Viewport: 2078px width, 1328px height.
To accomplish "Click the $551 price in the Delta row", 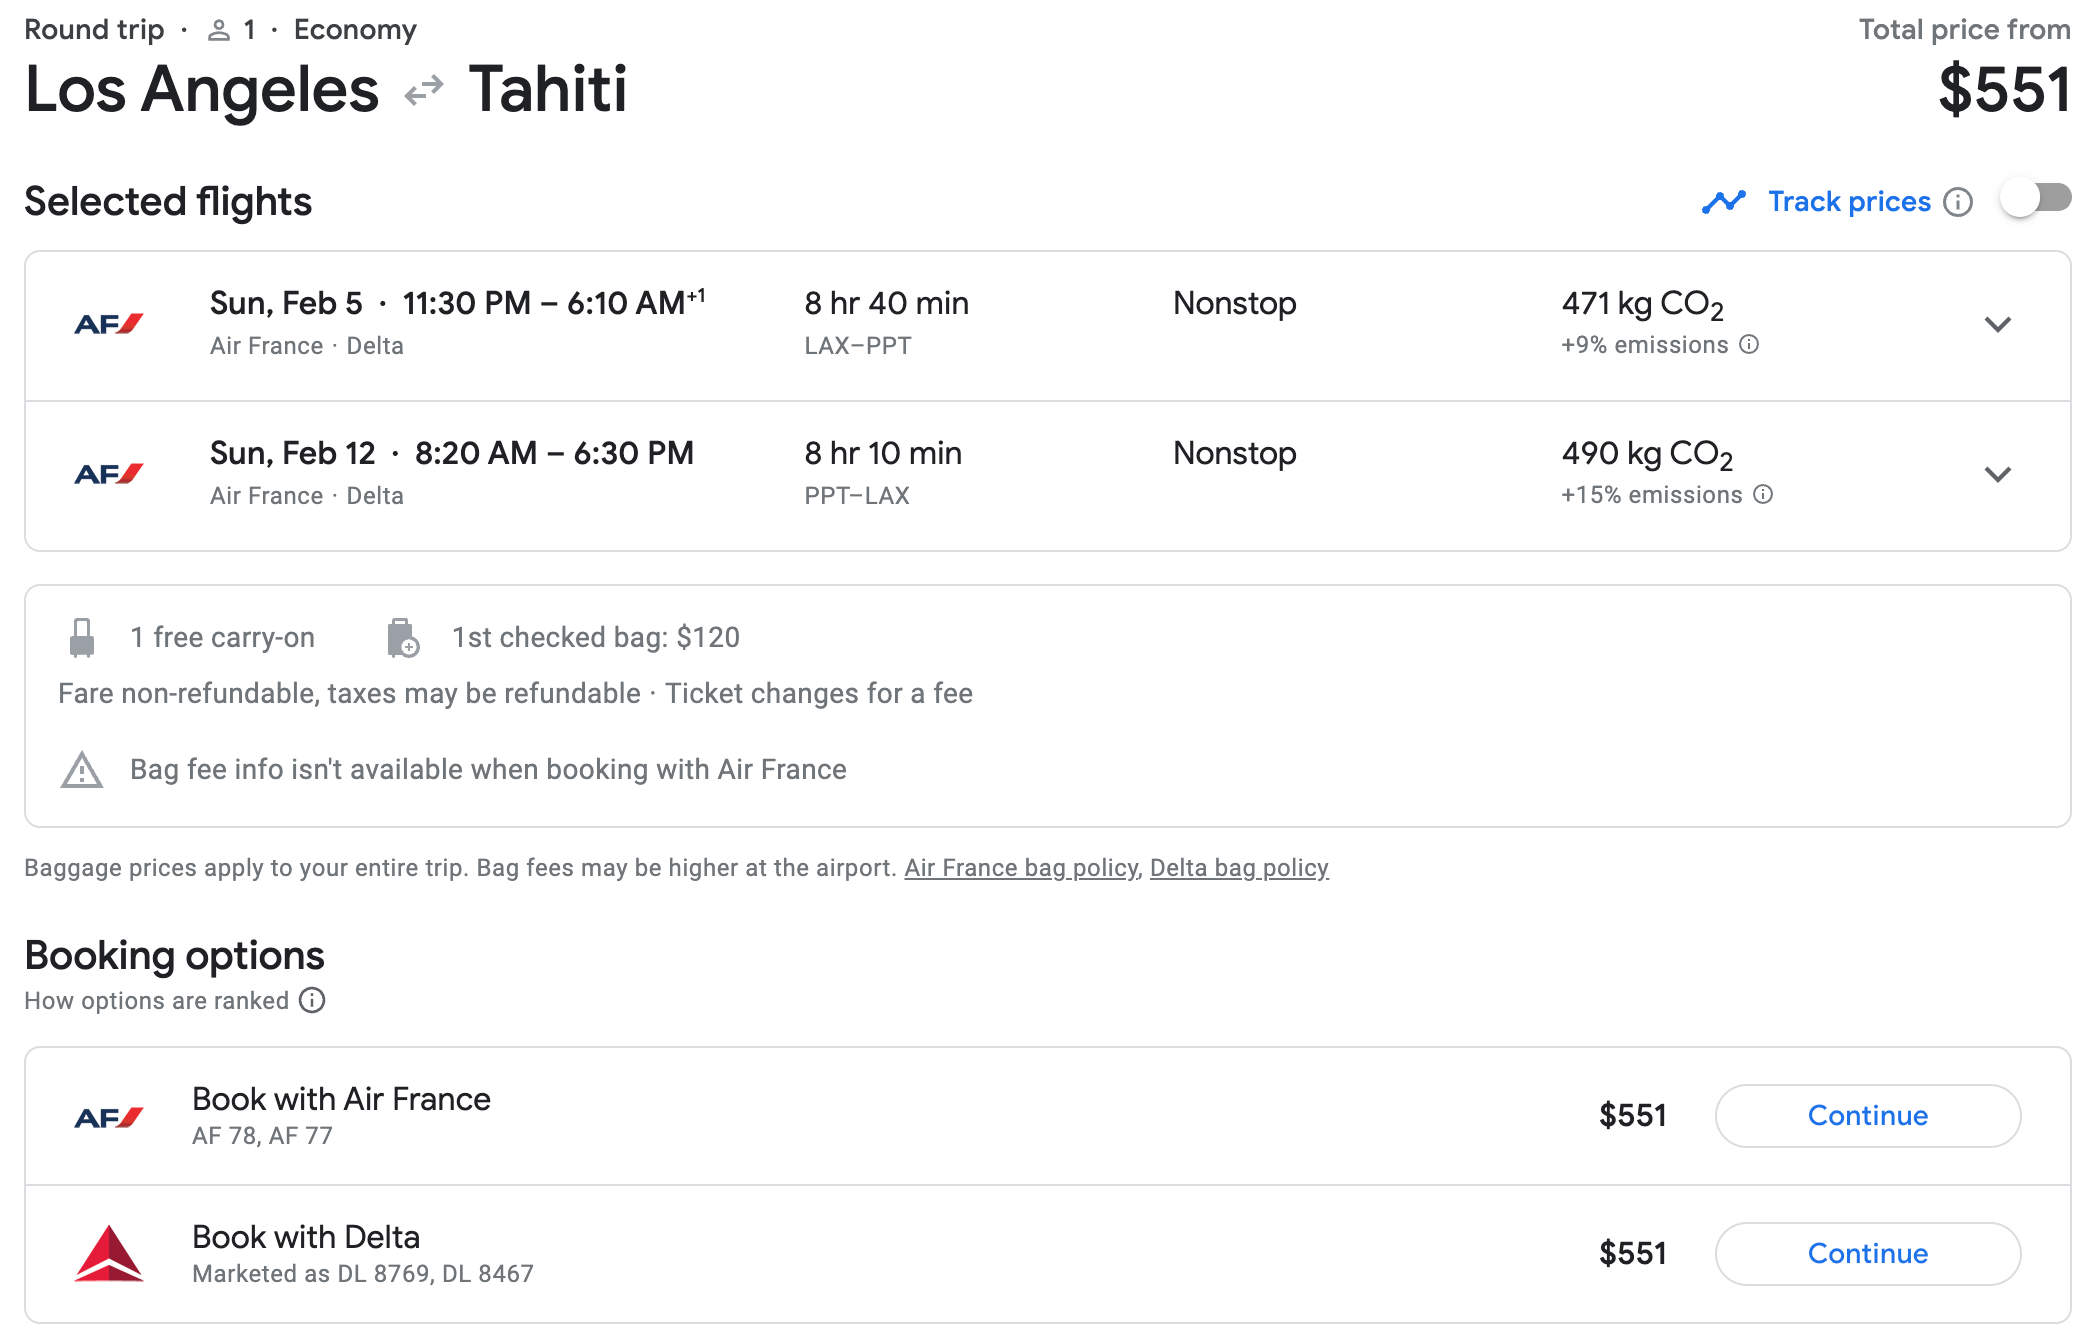I will tap(1632, 1254).
